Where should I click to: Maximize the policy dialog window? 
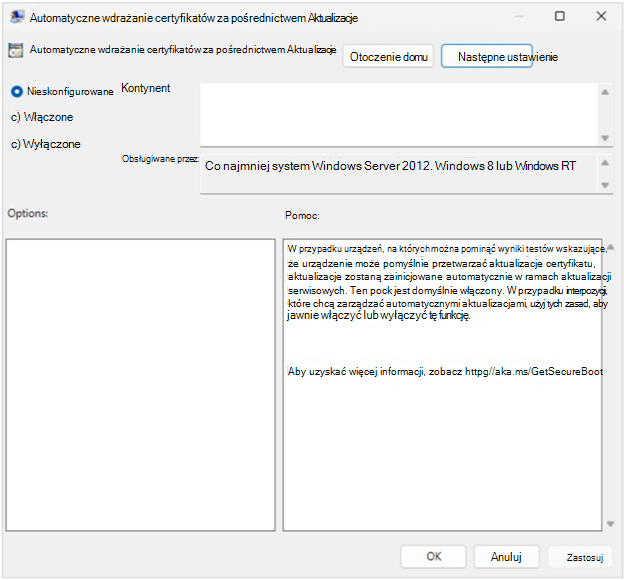[560, 16]
